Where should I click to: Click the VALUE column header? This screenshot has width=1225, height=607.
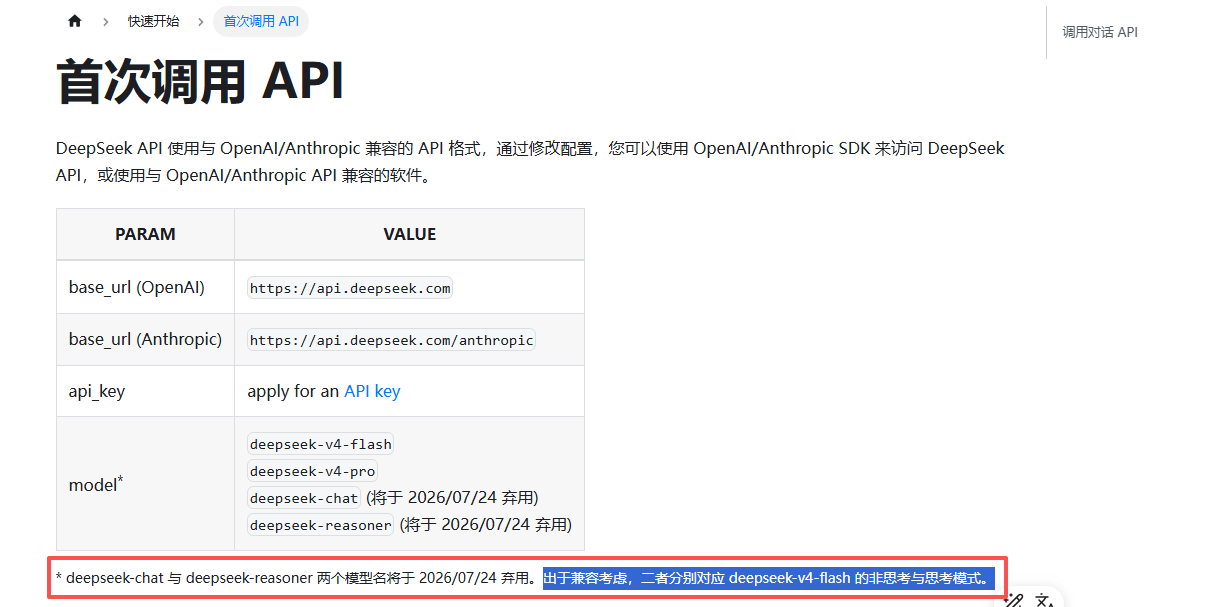[409, 234]
